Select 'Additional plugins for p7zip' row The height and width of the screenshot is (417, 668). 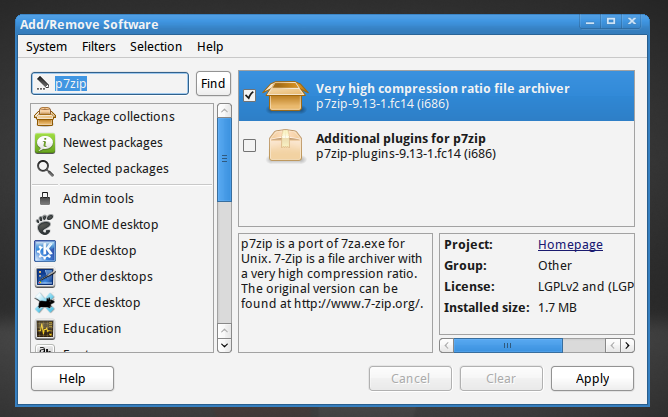coord(436,146)
